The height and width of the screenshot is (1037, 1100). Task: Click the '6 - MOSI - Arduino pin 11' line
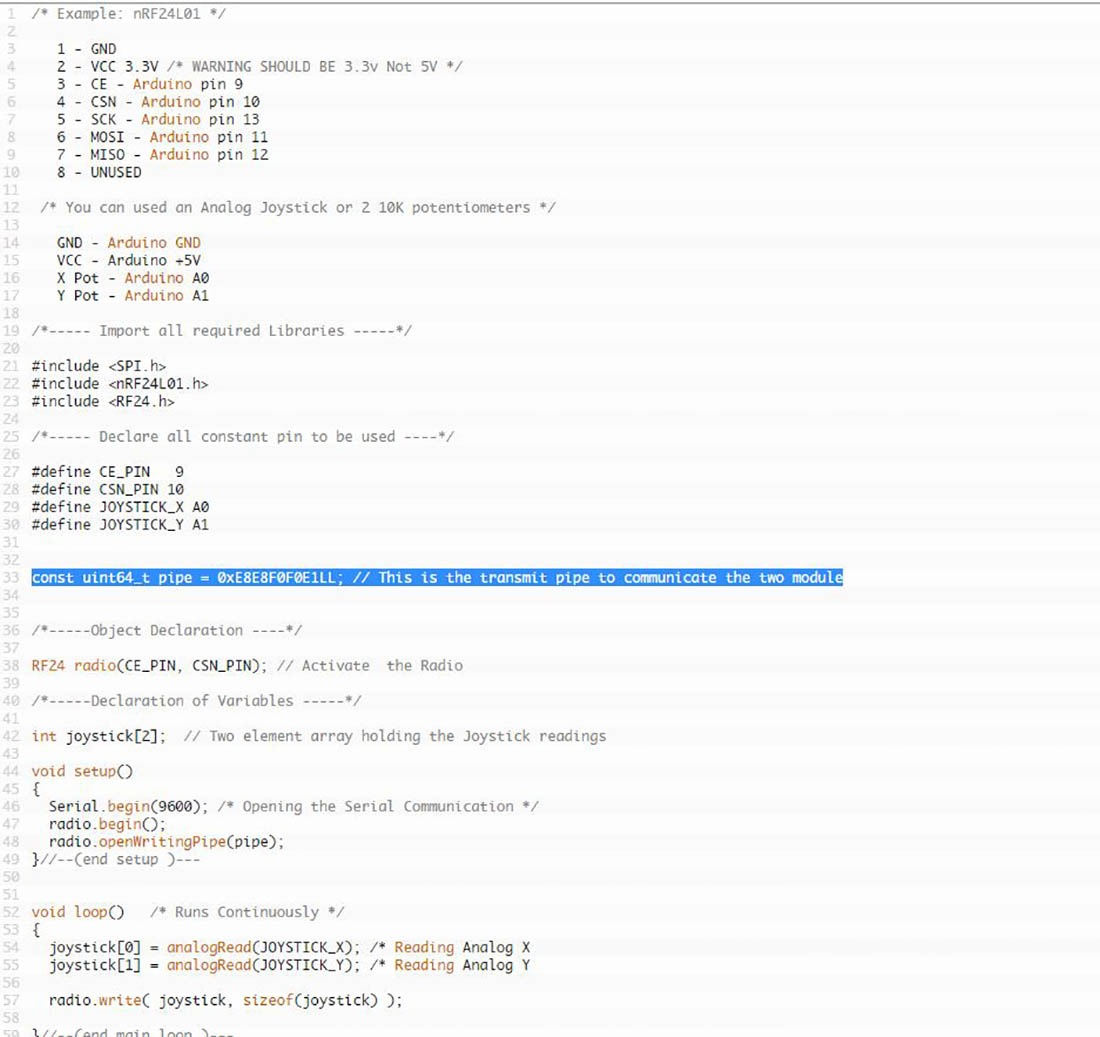point(162,138)
